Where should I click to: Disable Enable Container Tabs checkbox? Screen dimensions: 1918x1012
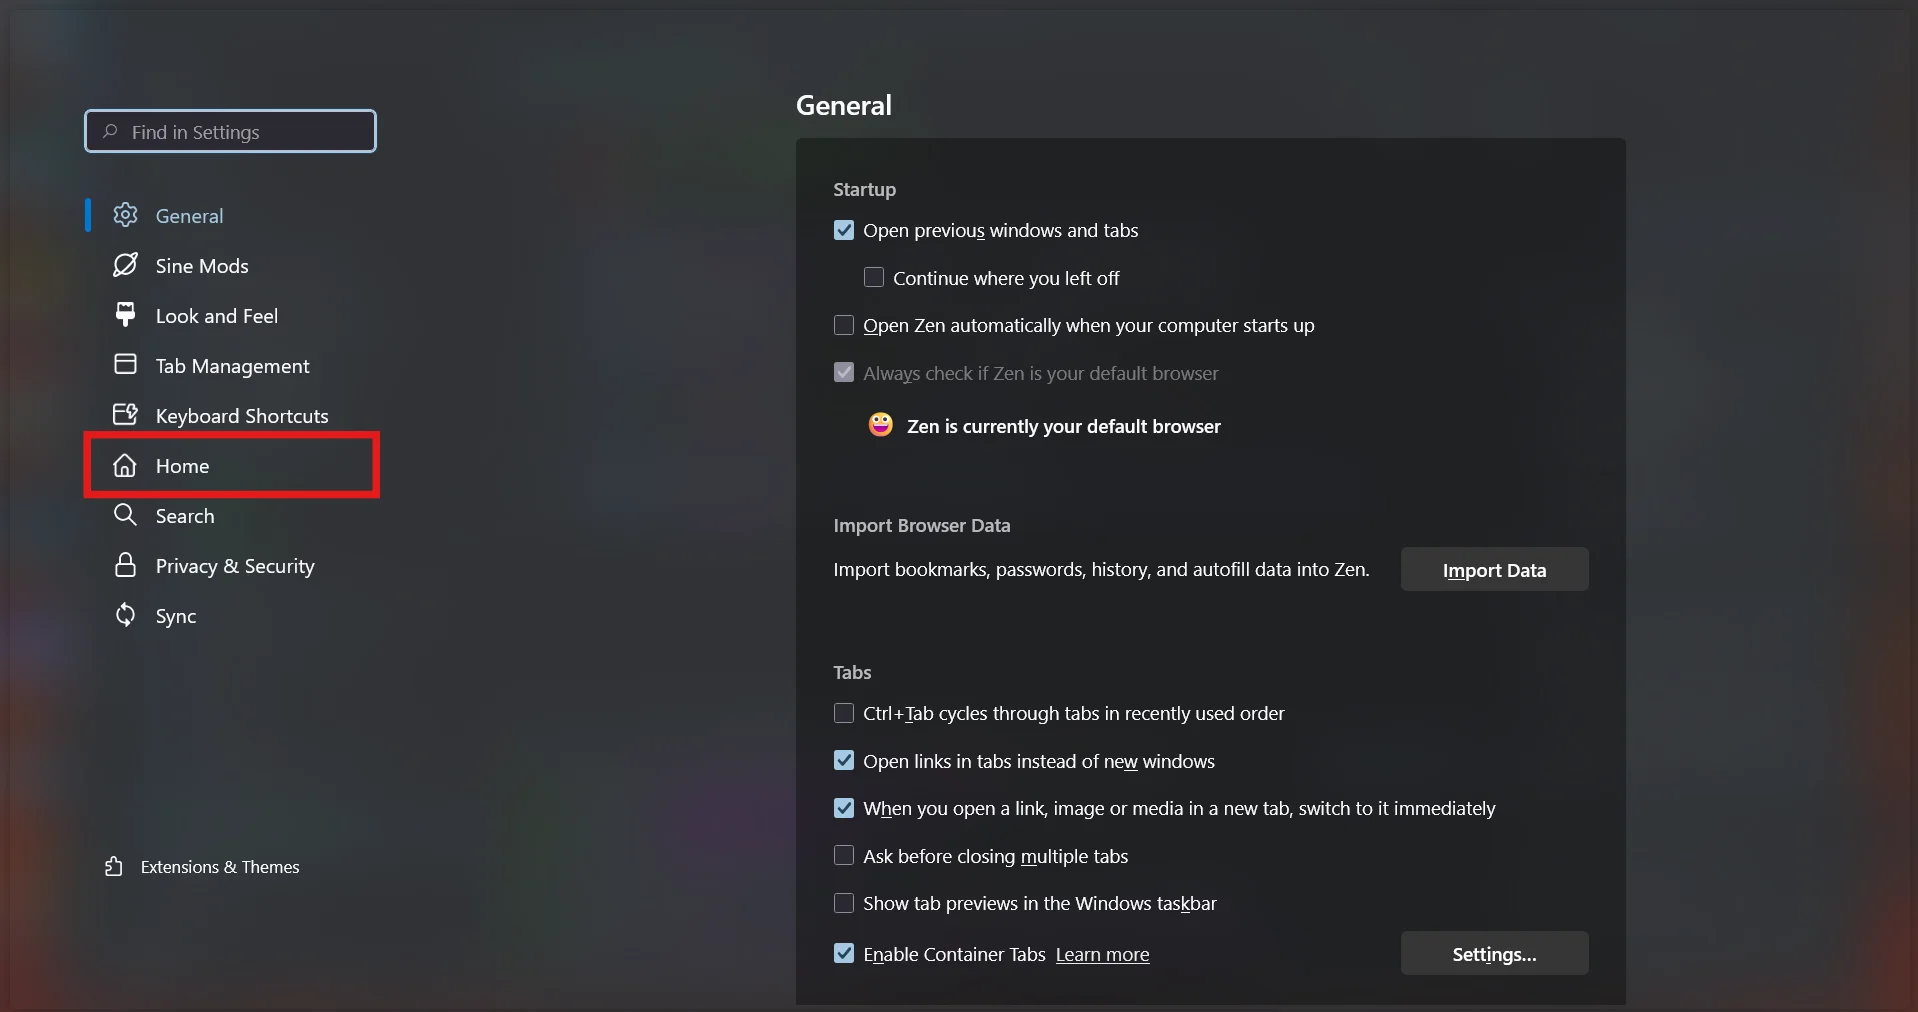[x=844, y=954]
